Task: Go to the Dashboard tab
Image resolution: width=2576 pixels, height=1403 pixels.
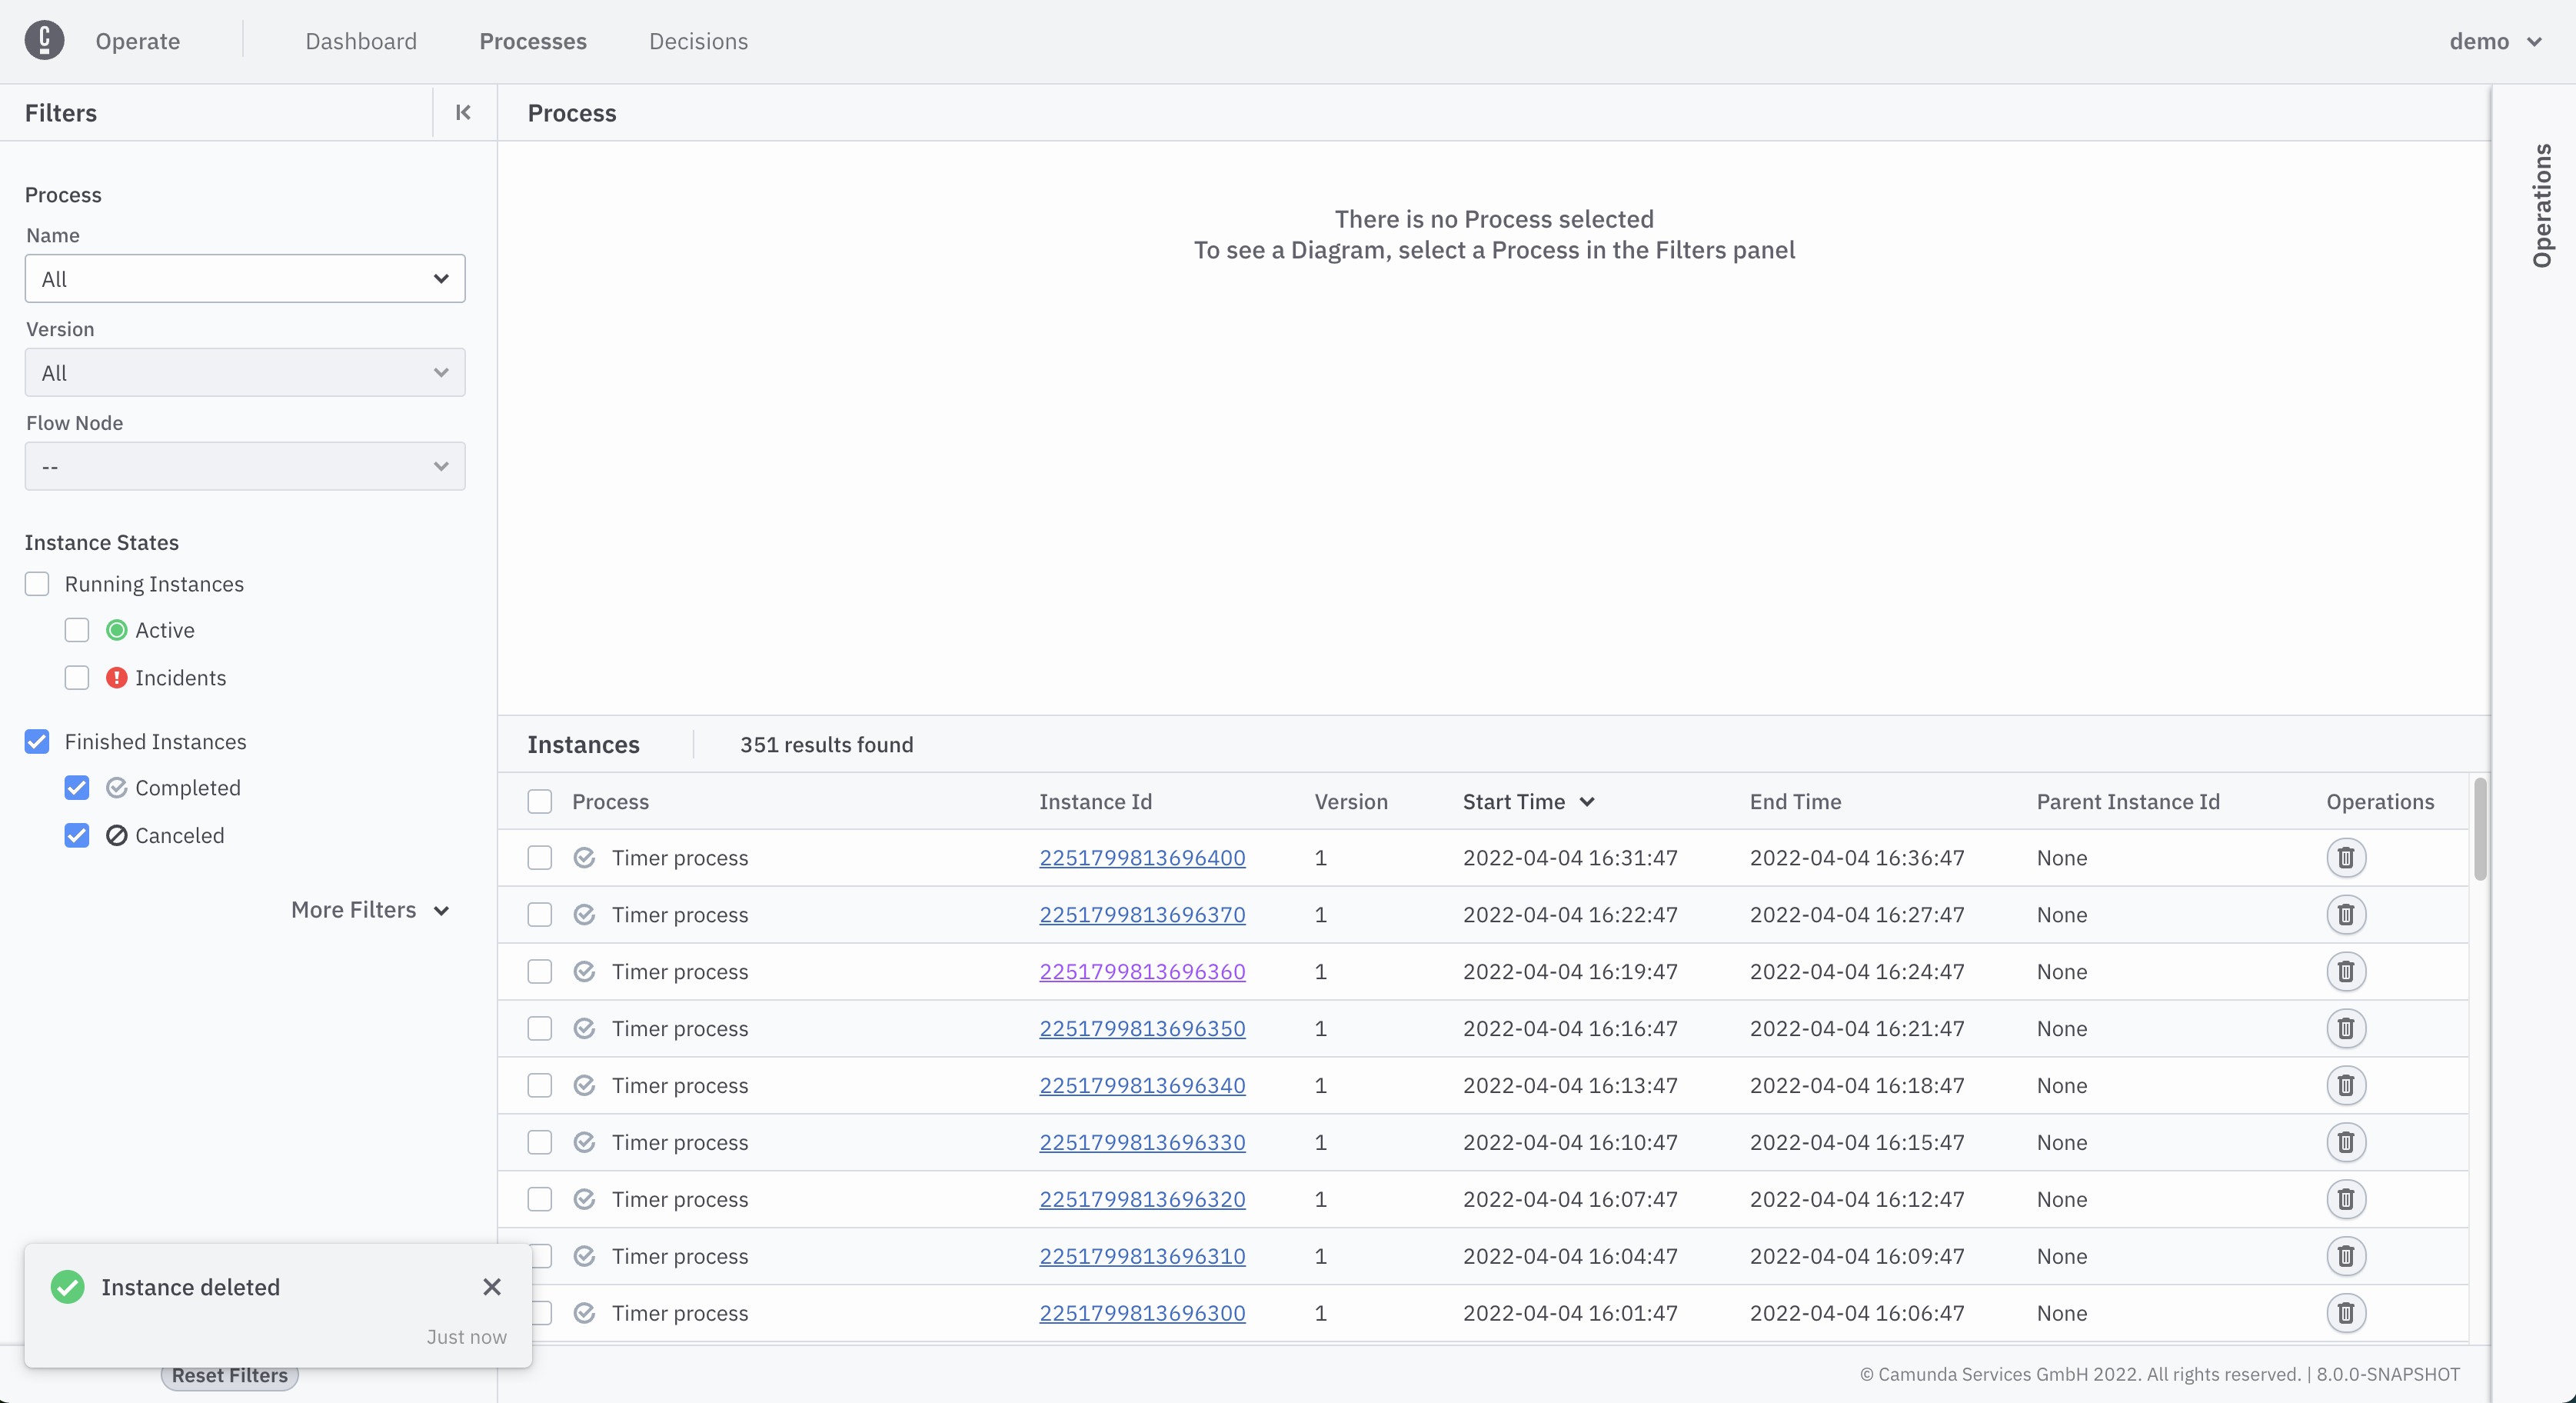Action: 361,41
